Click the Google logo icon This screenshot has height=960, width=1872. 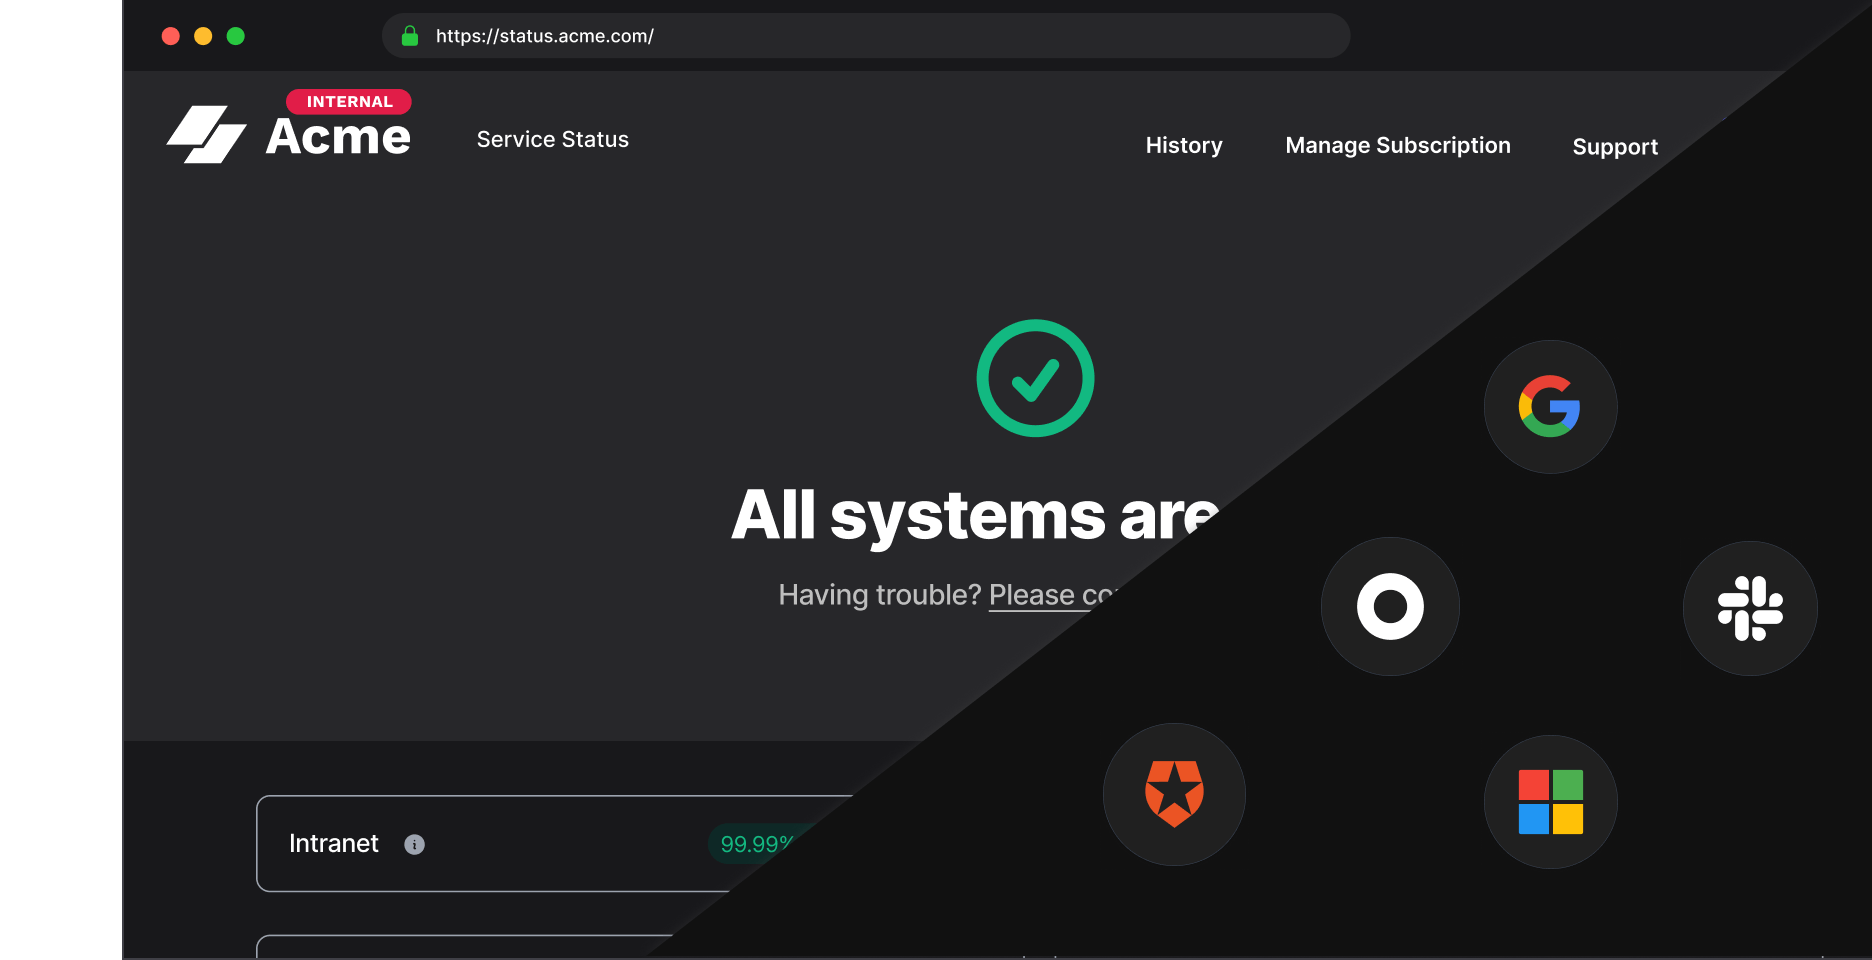[1550, 406]
